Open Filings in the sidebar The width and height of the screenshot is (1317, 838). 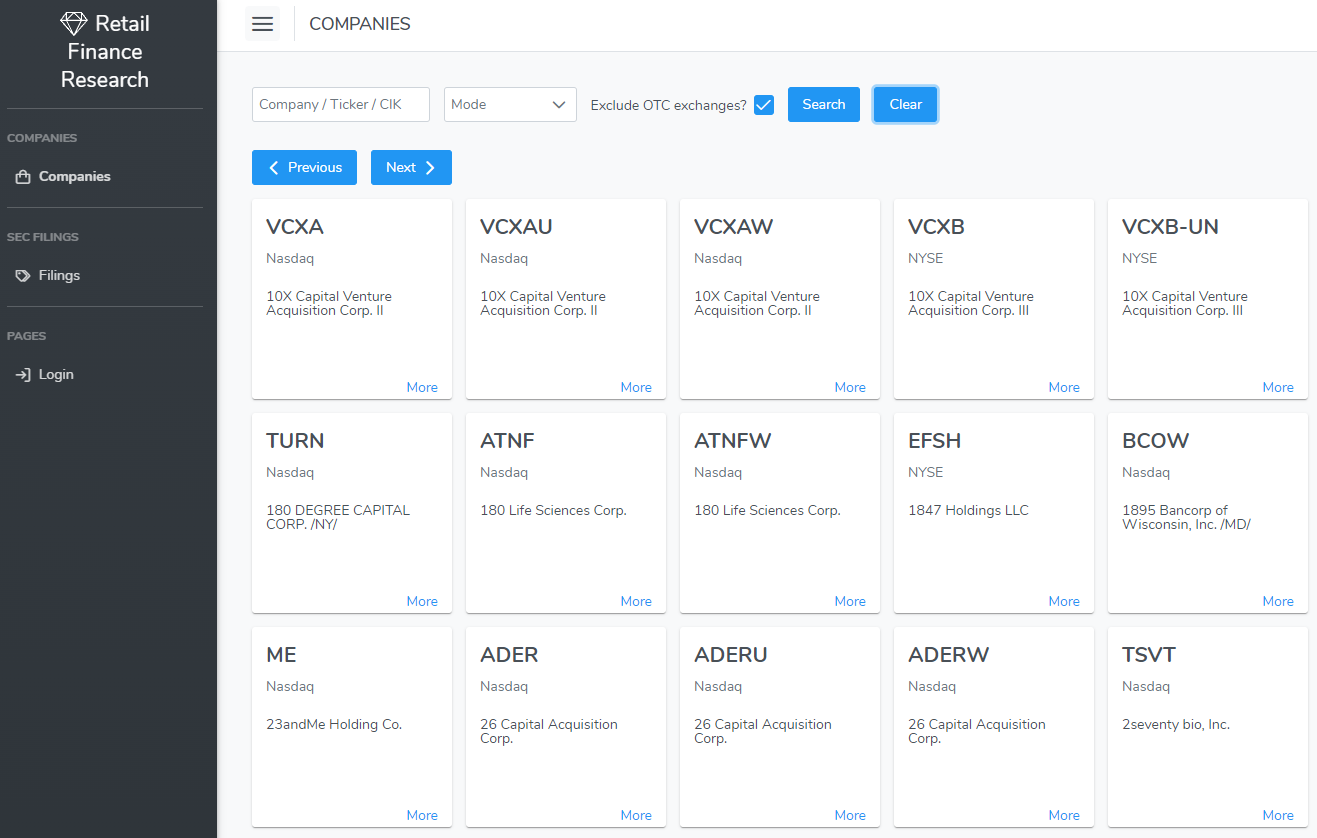coord(59,276)
